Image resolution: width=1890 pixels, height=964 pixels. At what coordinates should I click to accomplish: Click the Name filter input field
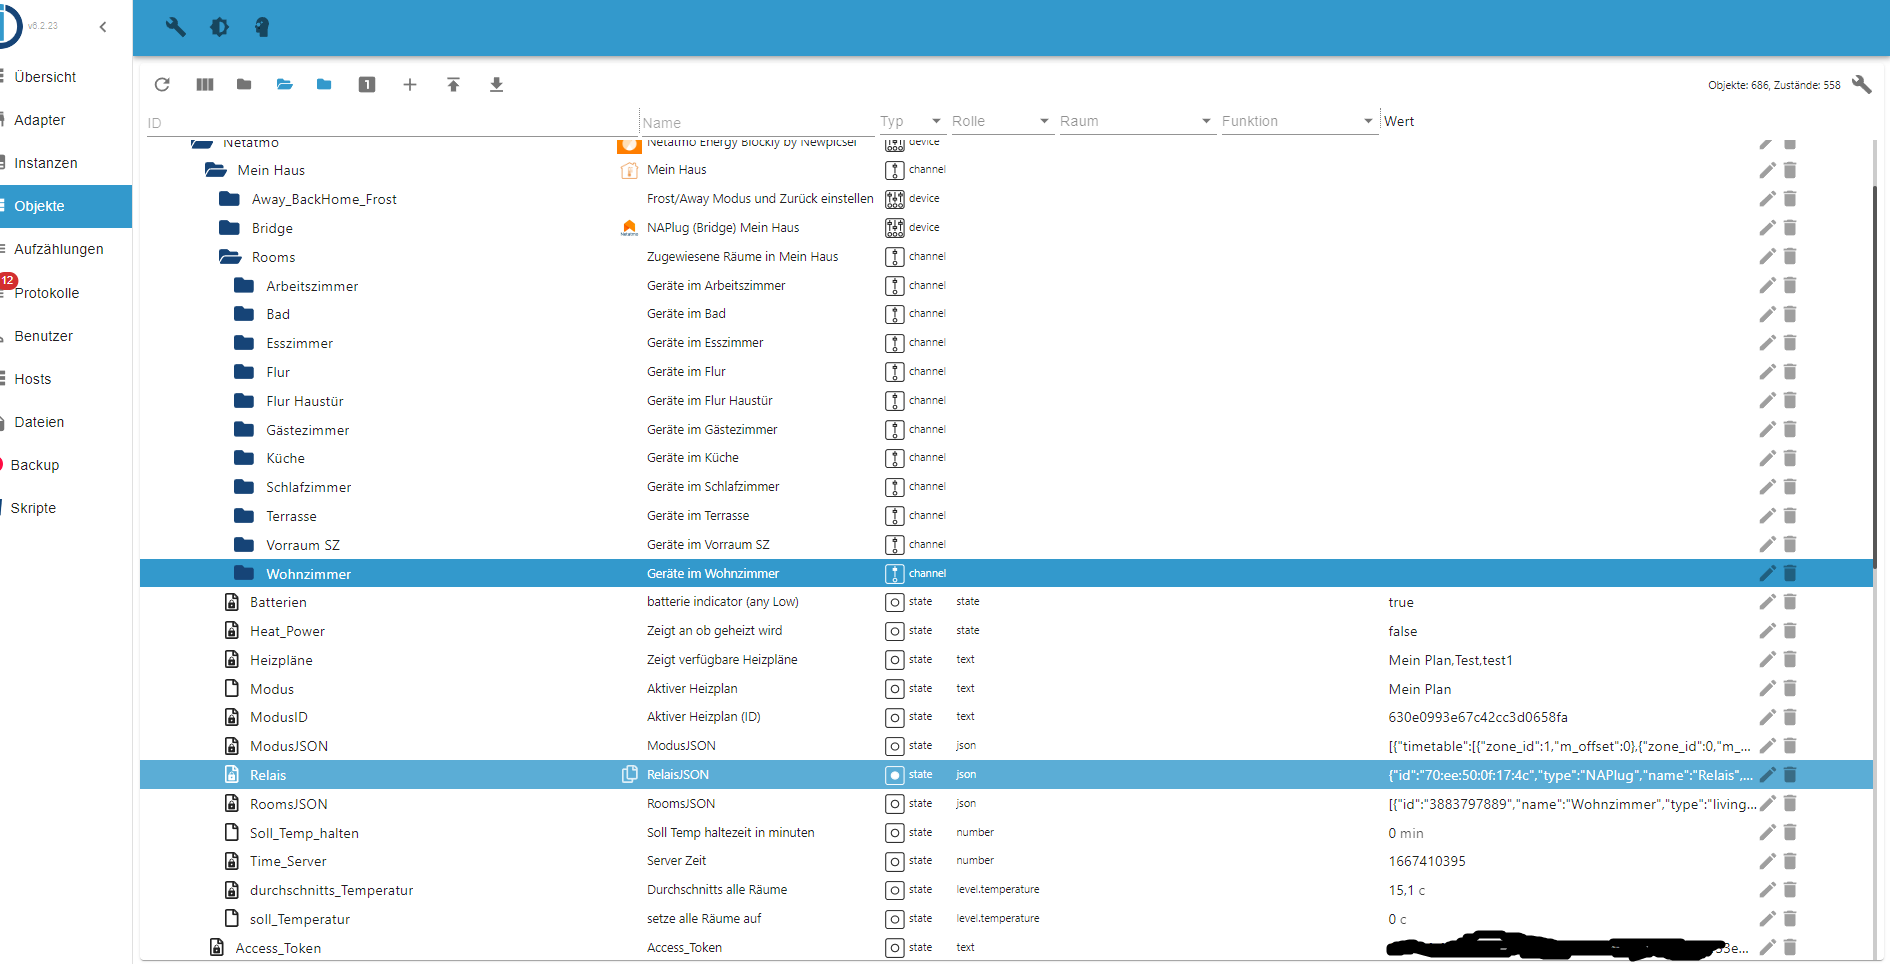758,123
